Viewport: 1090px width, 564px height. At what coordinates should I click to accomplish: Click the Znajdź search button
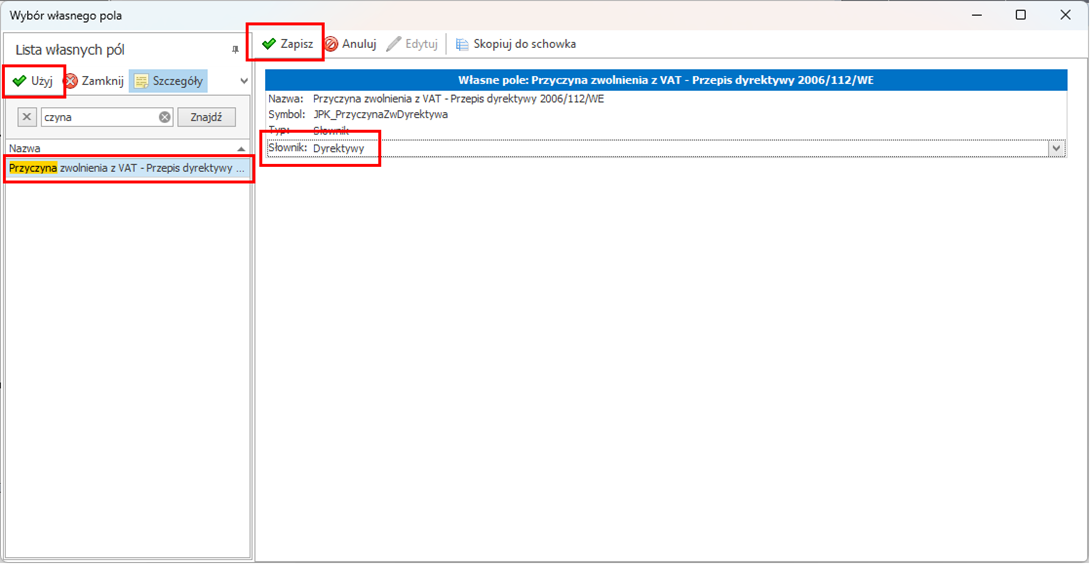[x=206, y=117]
